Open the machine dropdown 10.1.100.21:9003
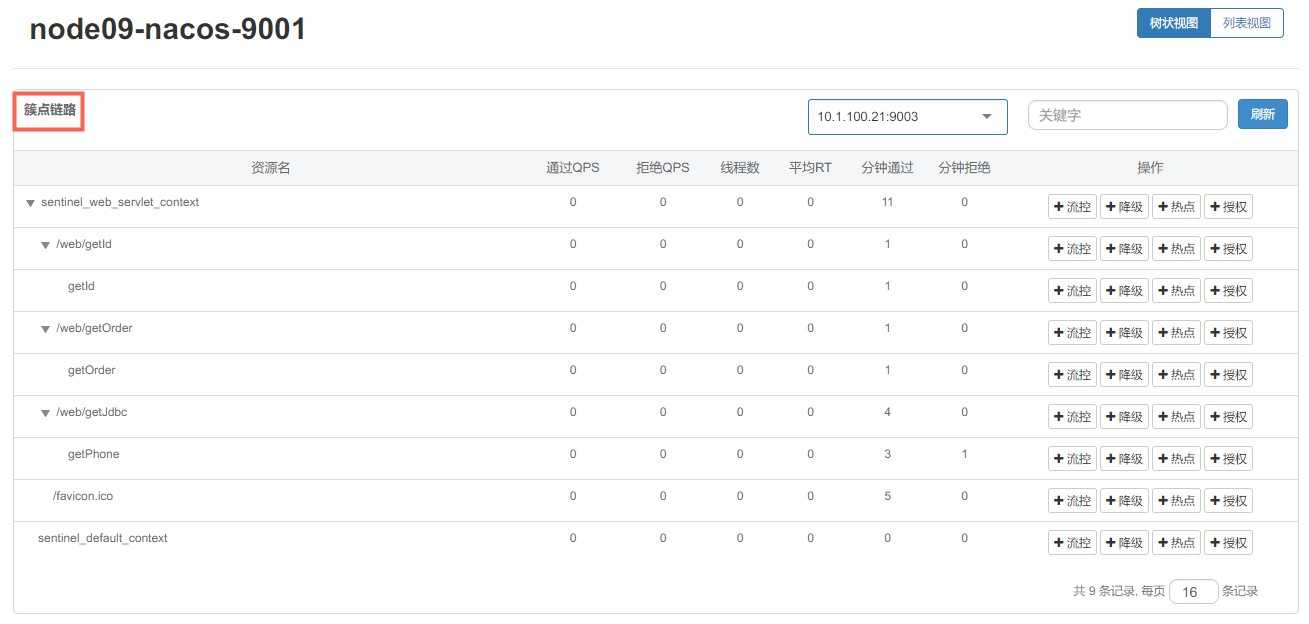This screenshot has width=1309, height=624. 907,116
